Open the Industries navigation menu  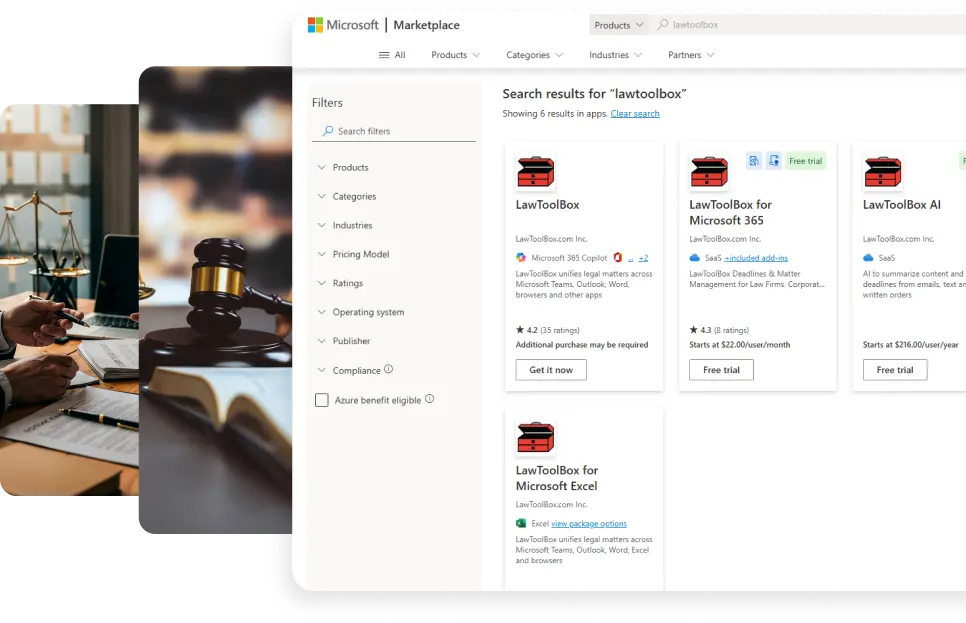615,55
